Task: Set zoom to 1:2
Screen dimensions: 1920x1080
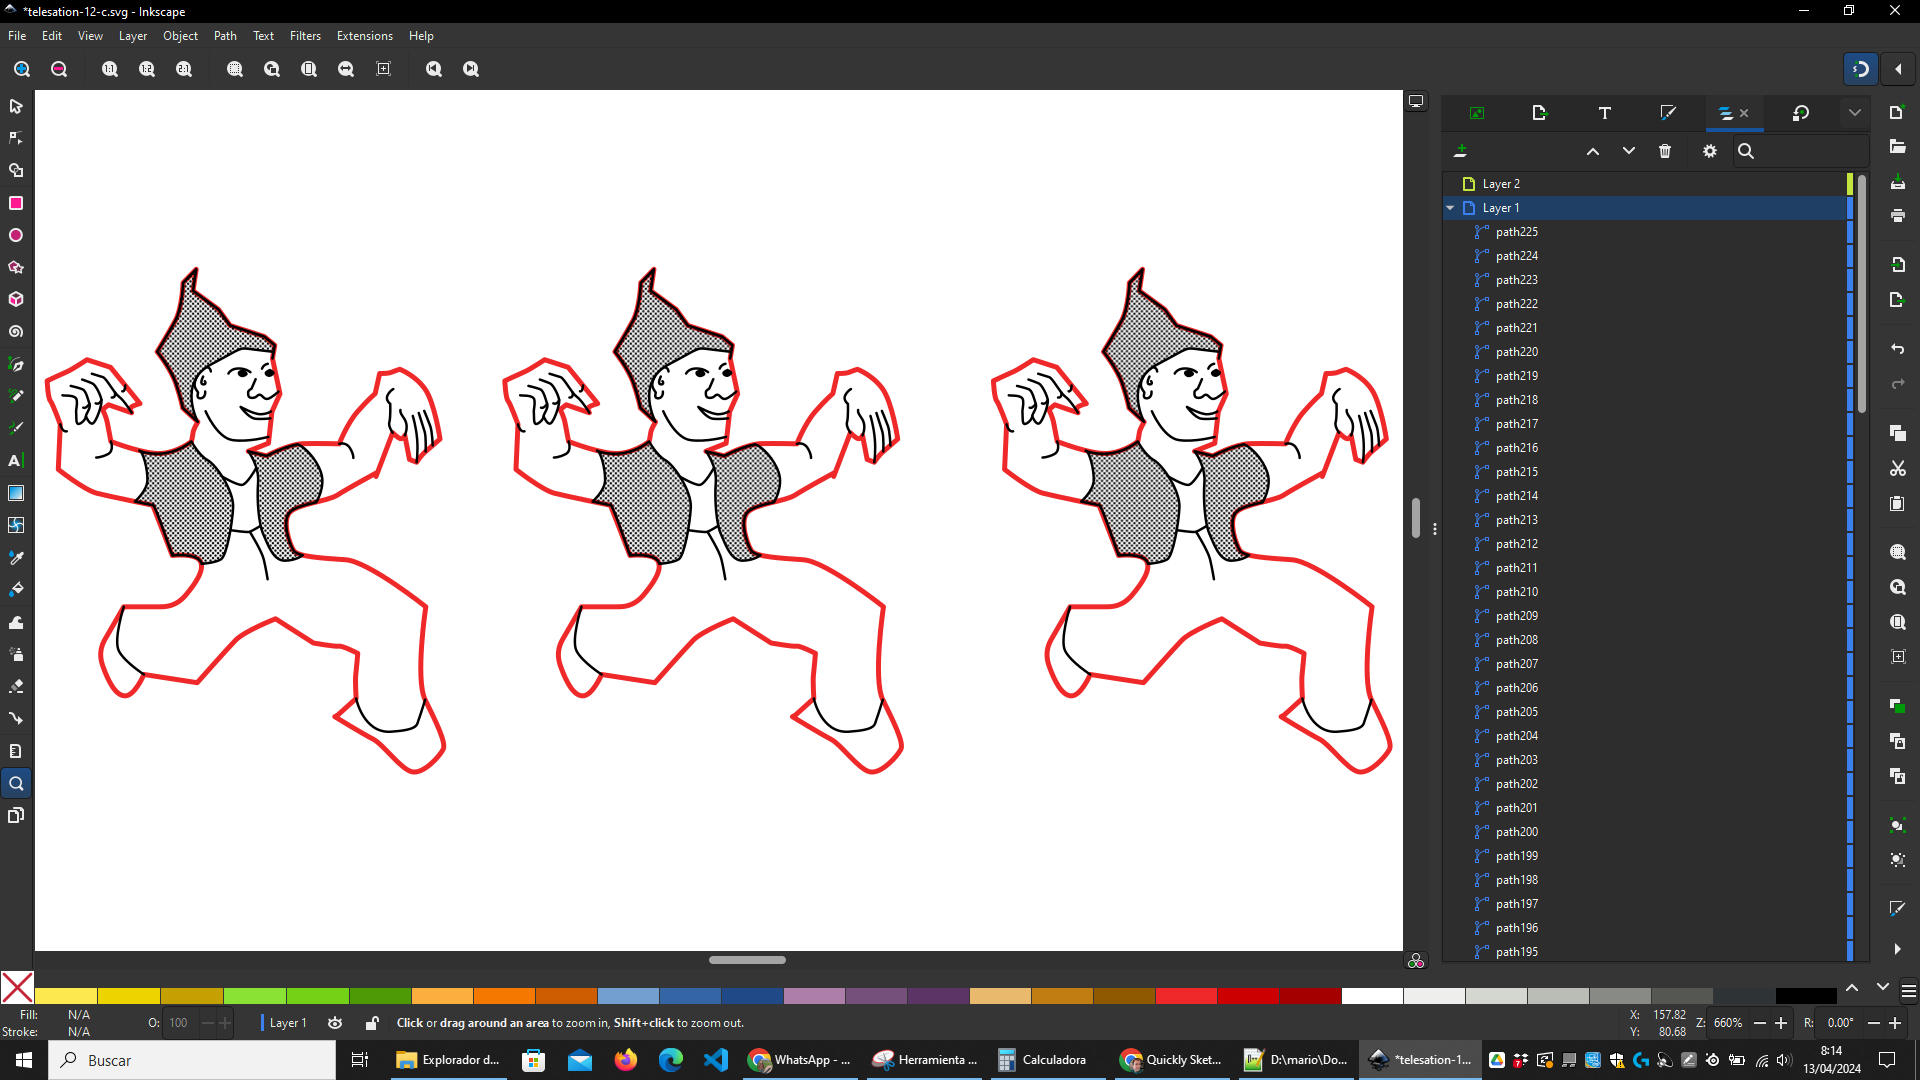Action: [x=147, y=69]
